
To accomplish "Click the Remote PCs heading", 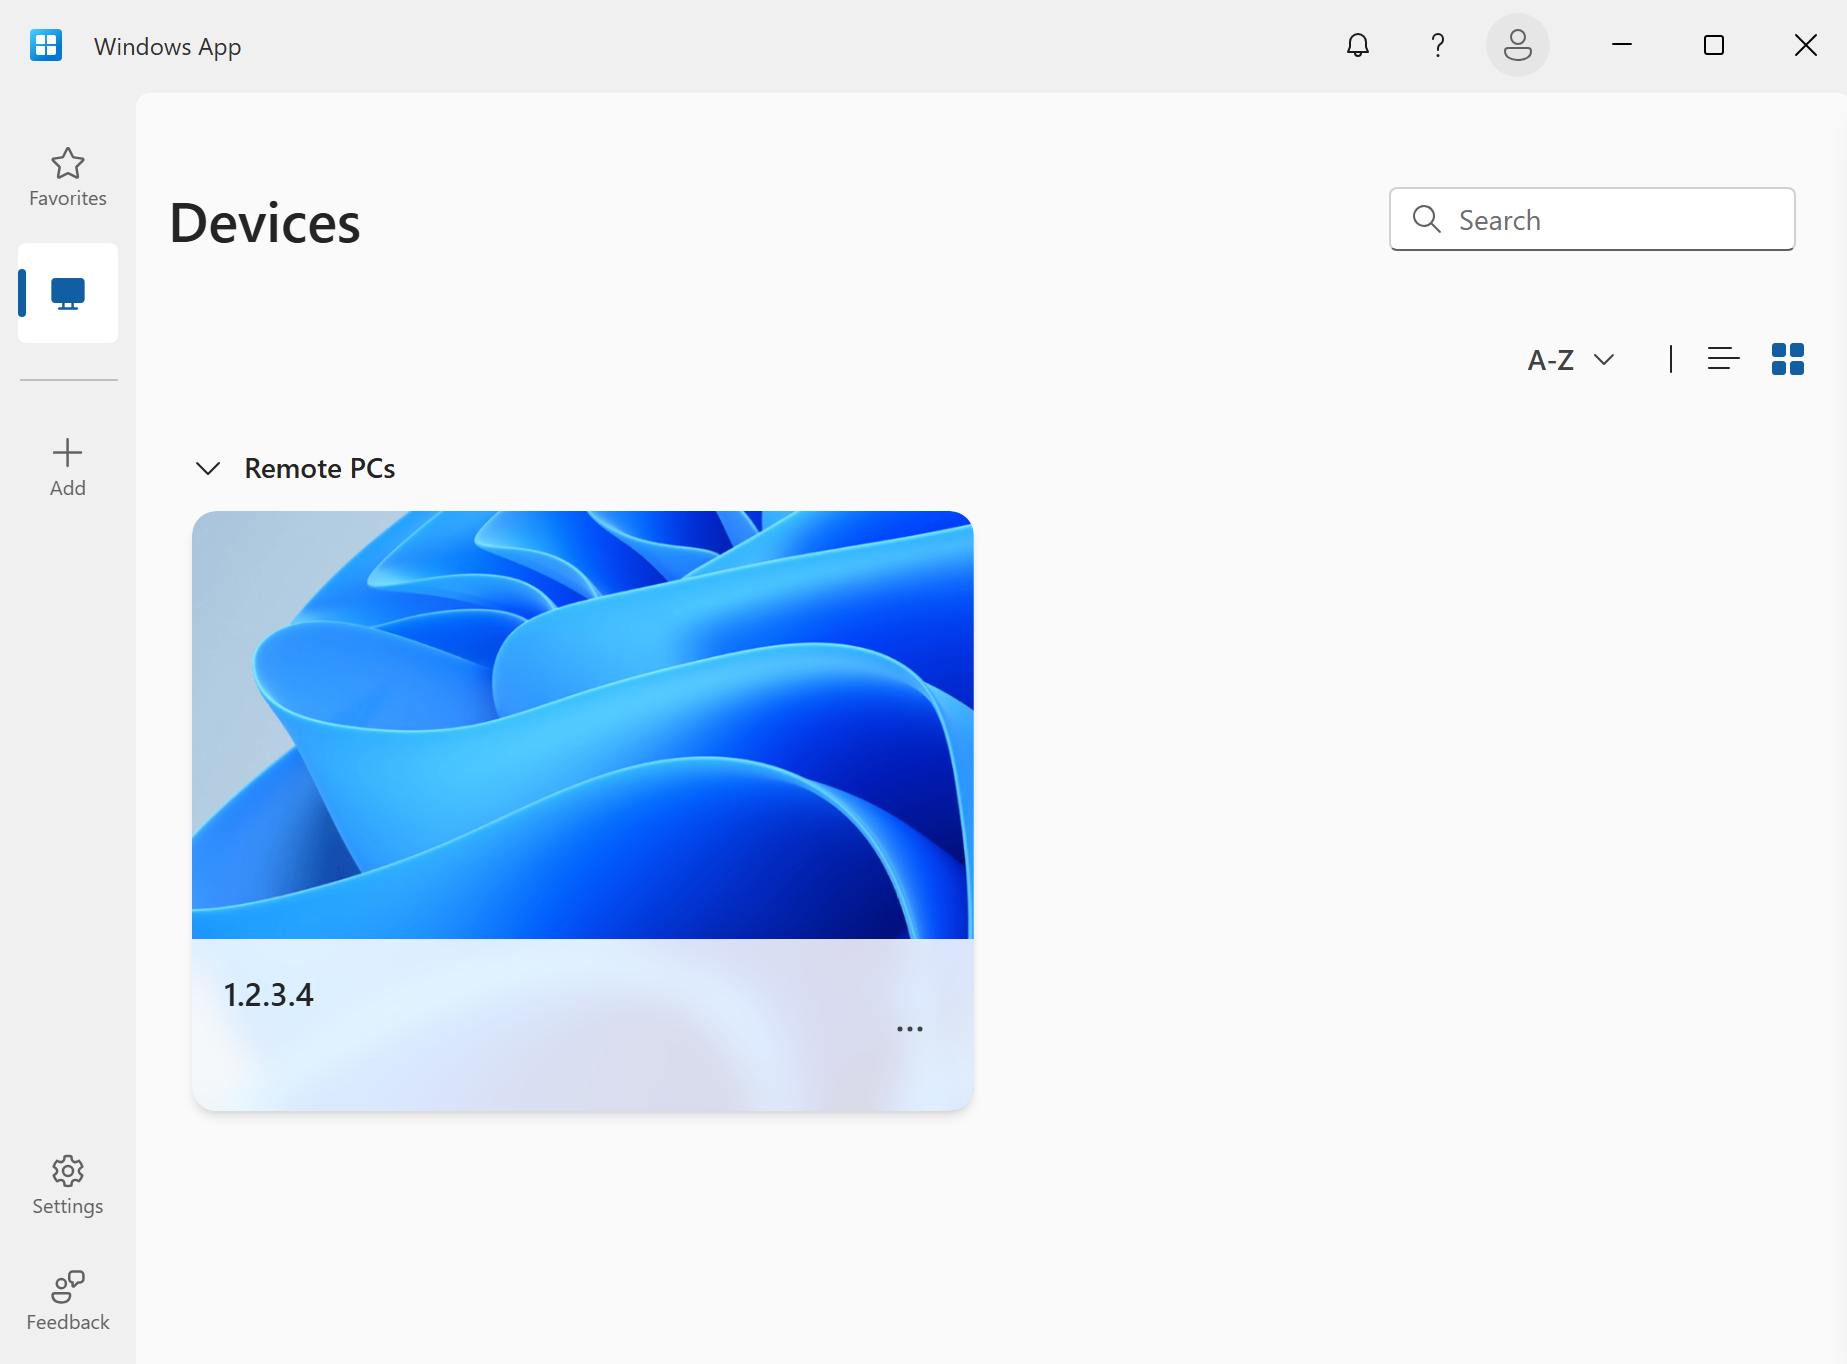I will click(x=320, y=468).
